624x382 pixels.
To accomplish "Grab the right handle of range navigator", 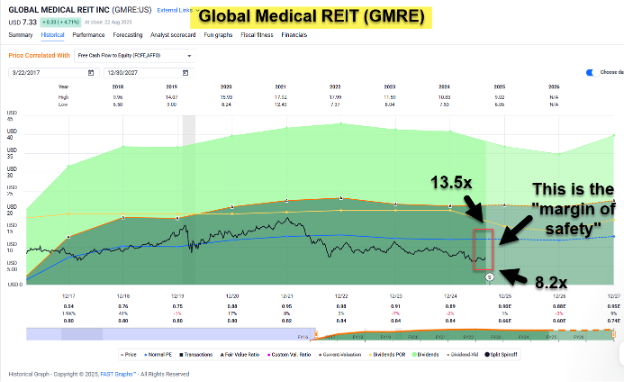I will point(613,335).
